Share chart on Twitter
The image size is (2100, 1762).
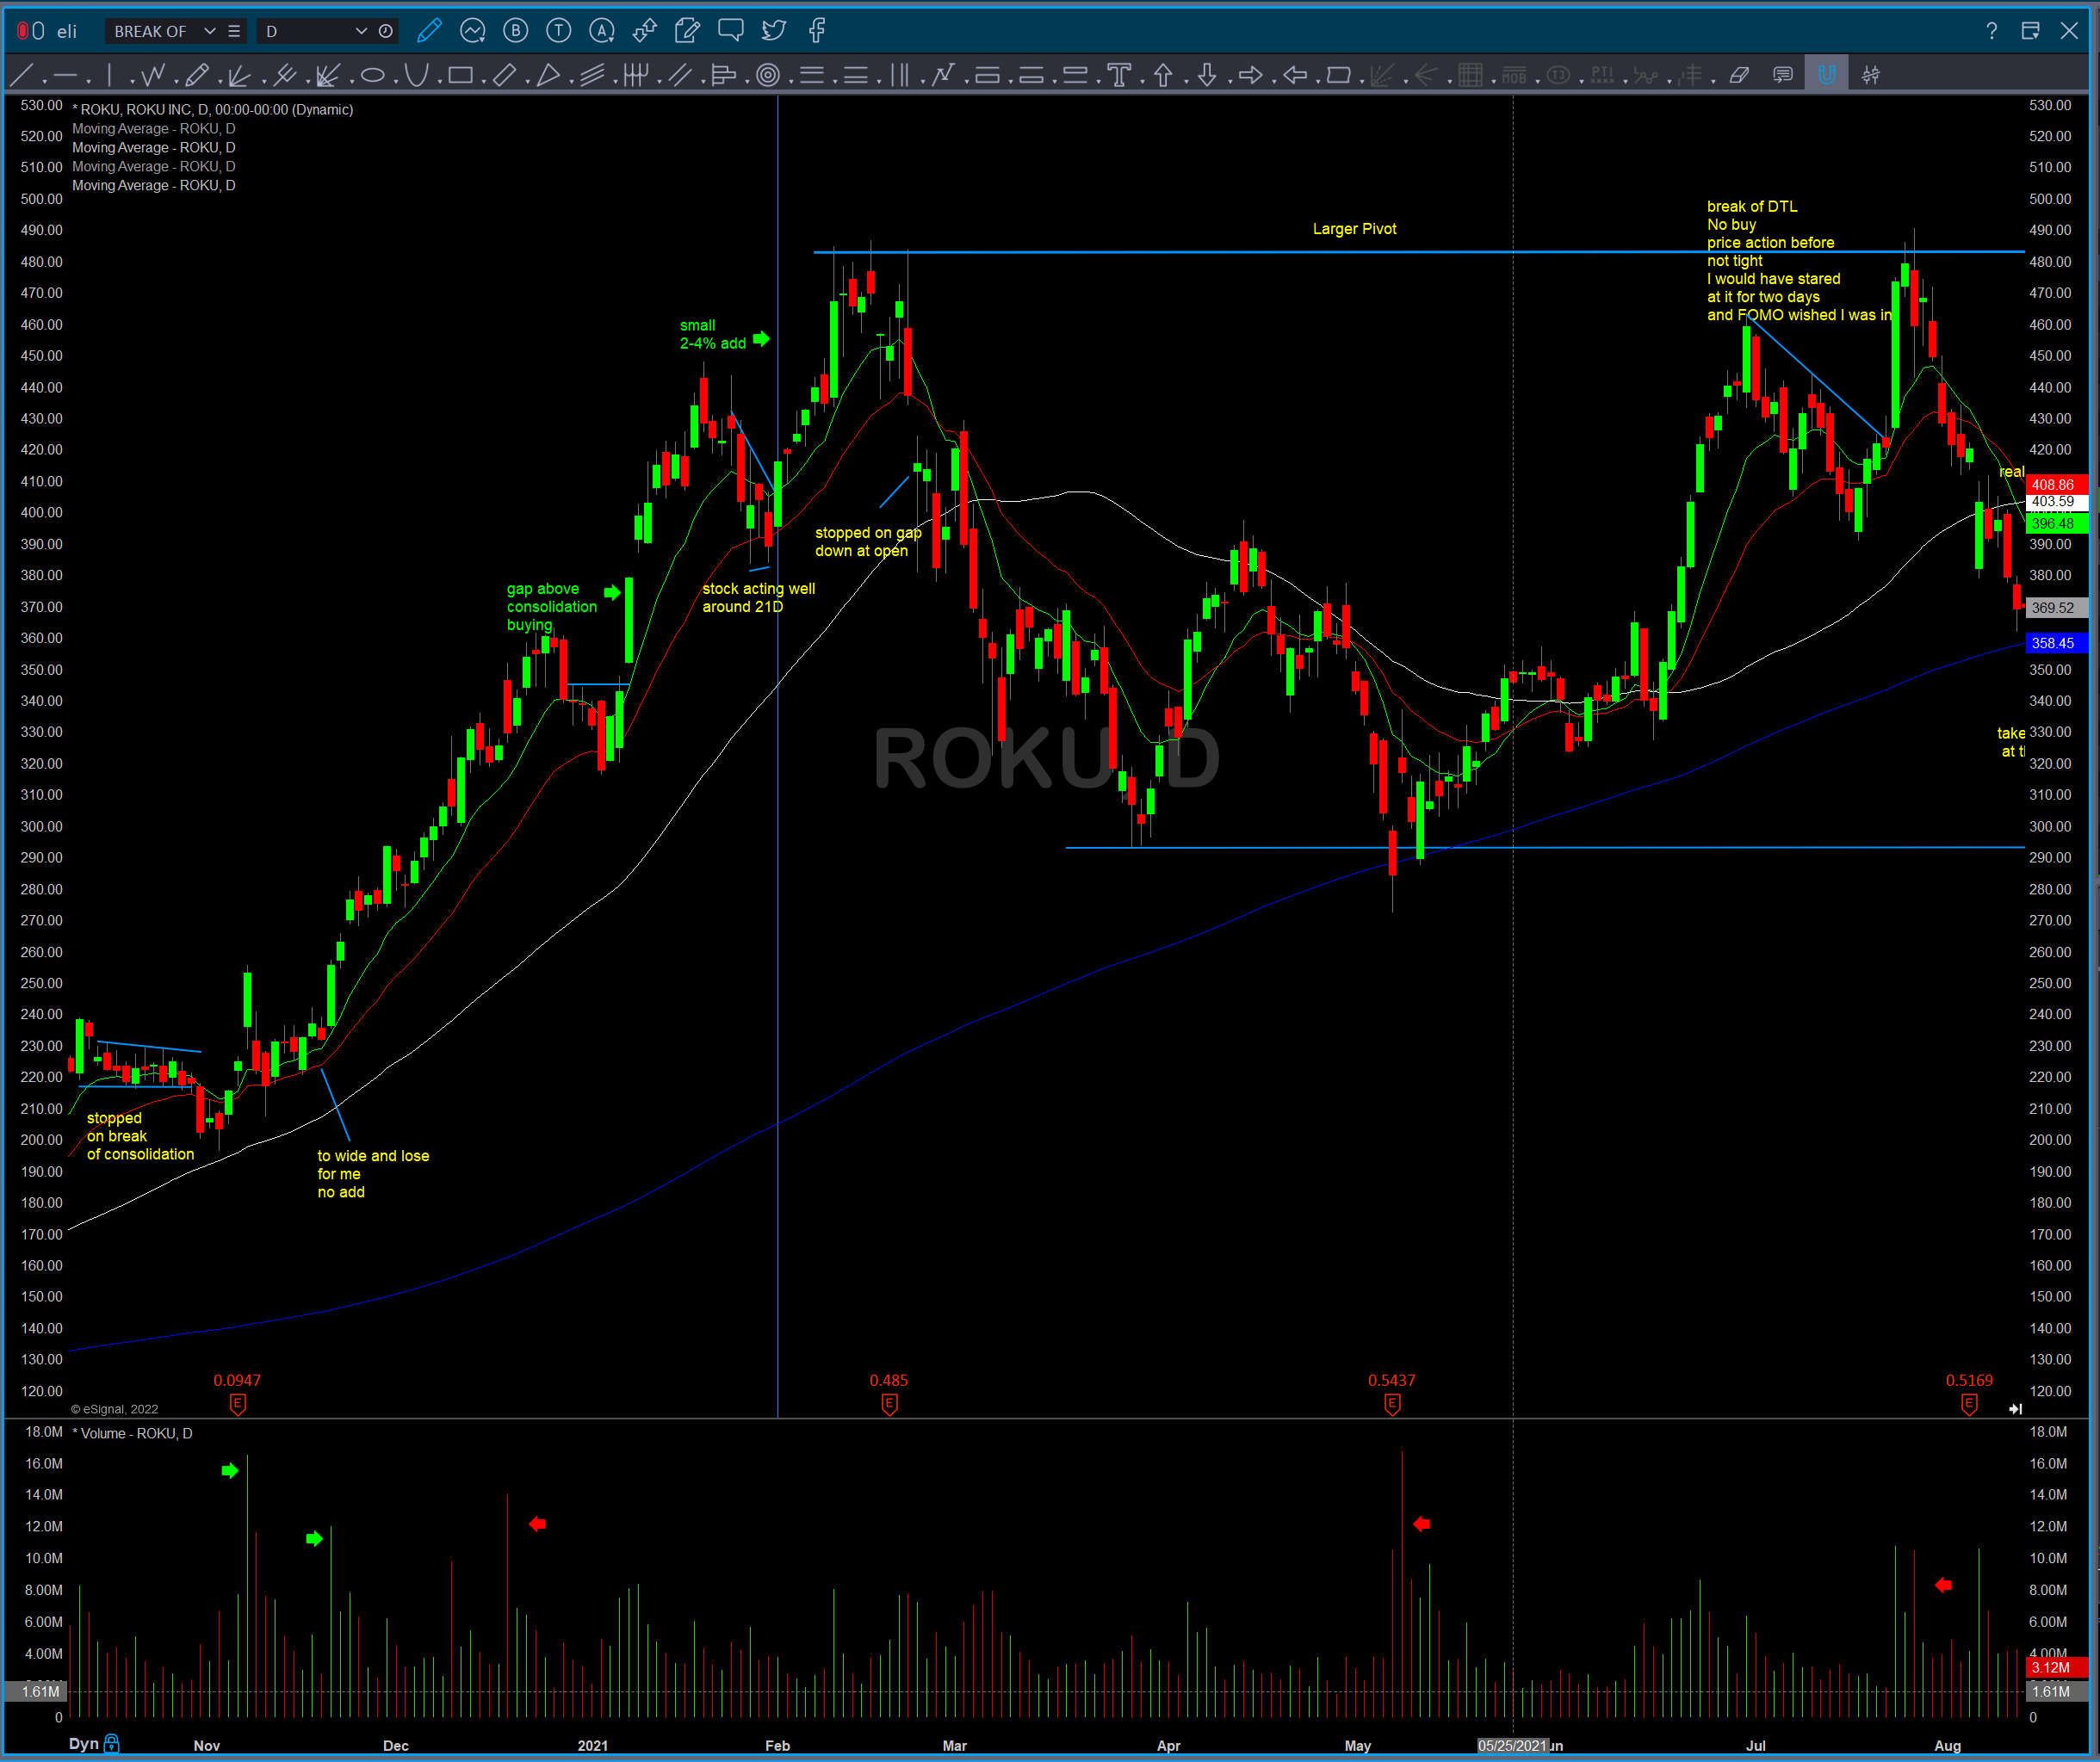pyautogui.click(x=774, y=31)
